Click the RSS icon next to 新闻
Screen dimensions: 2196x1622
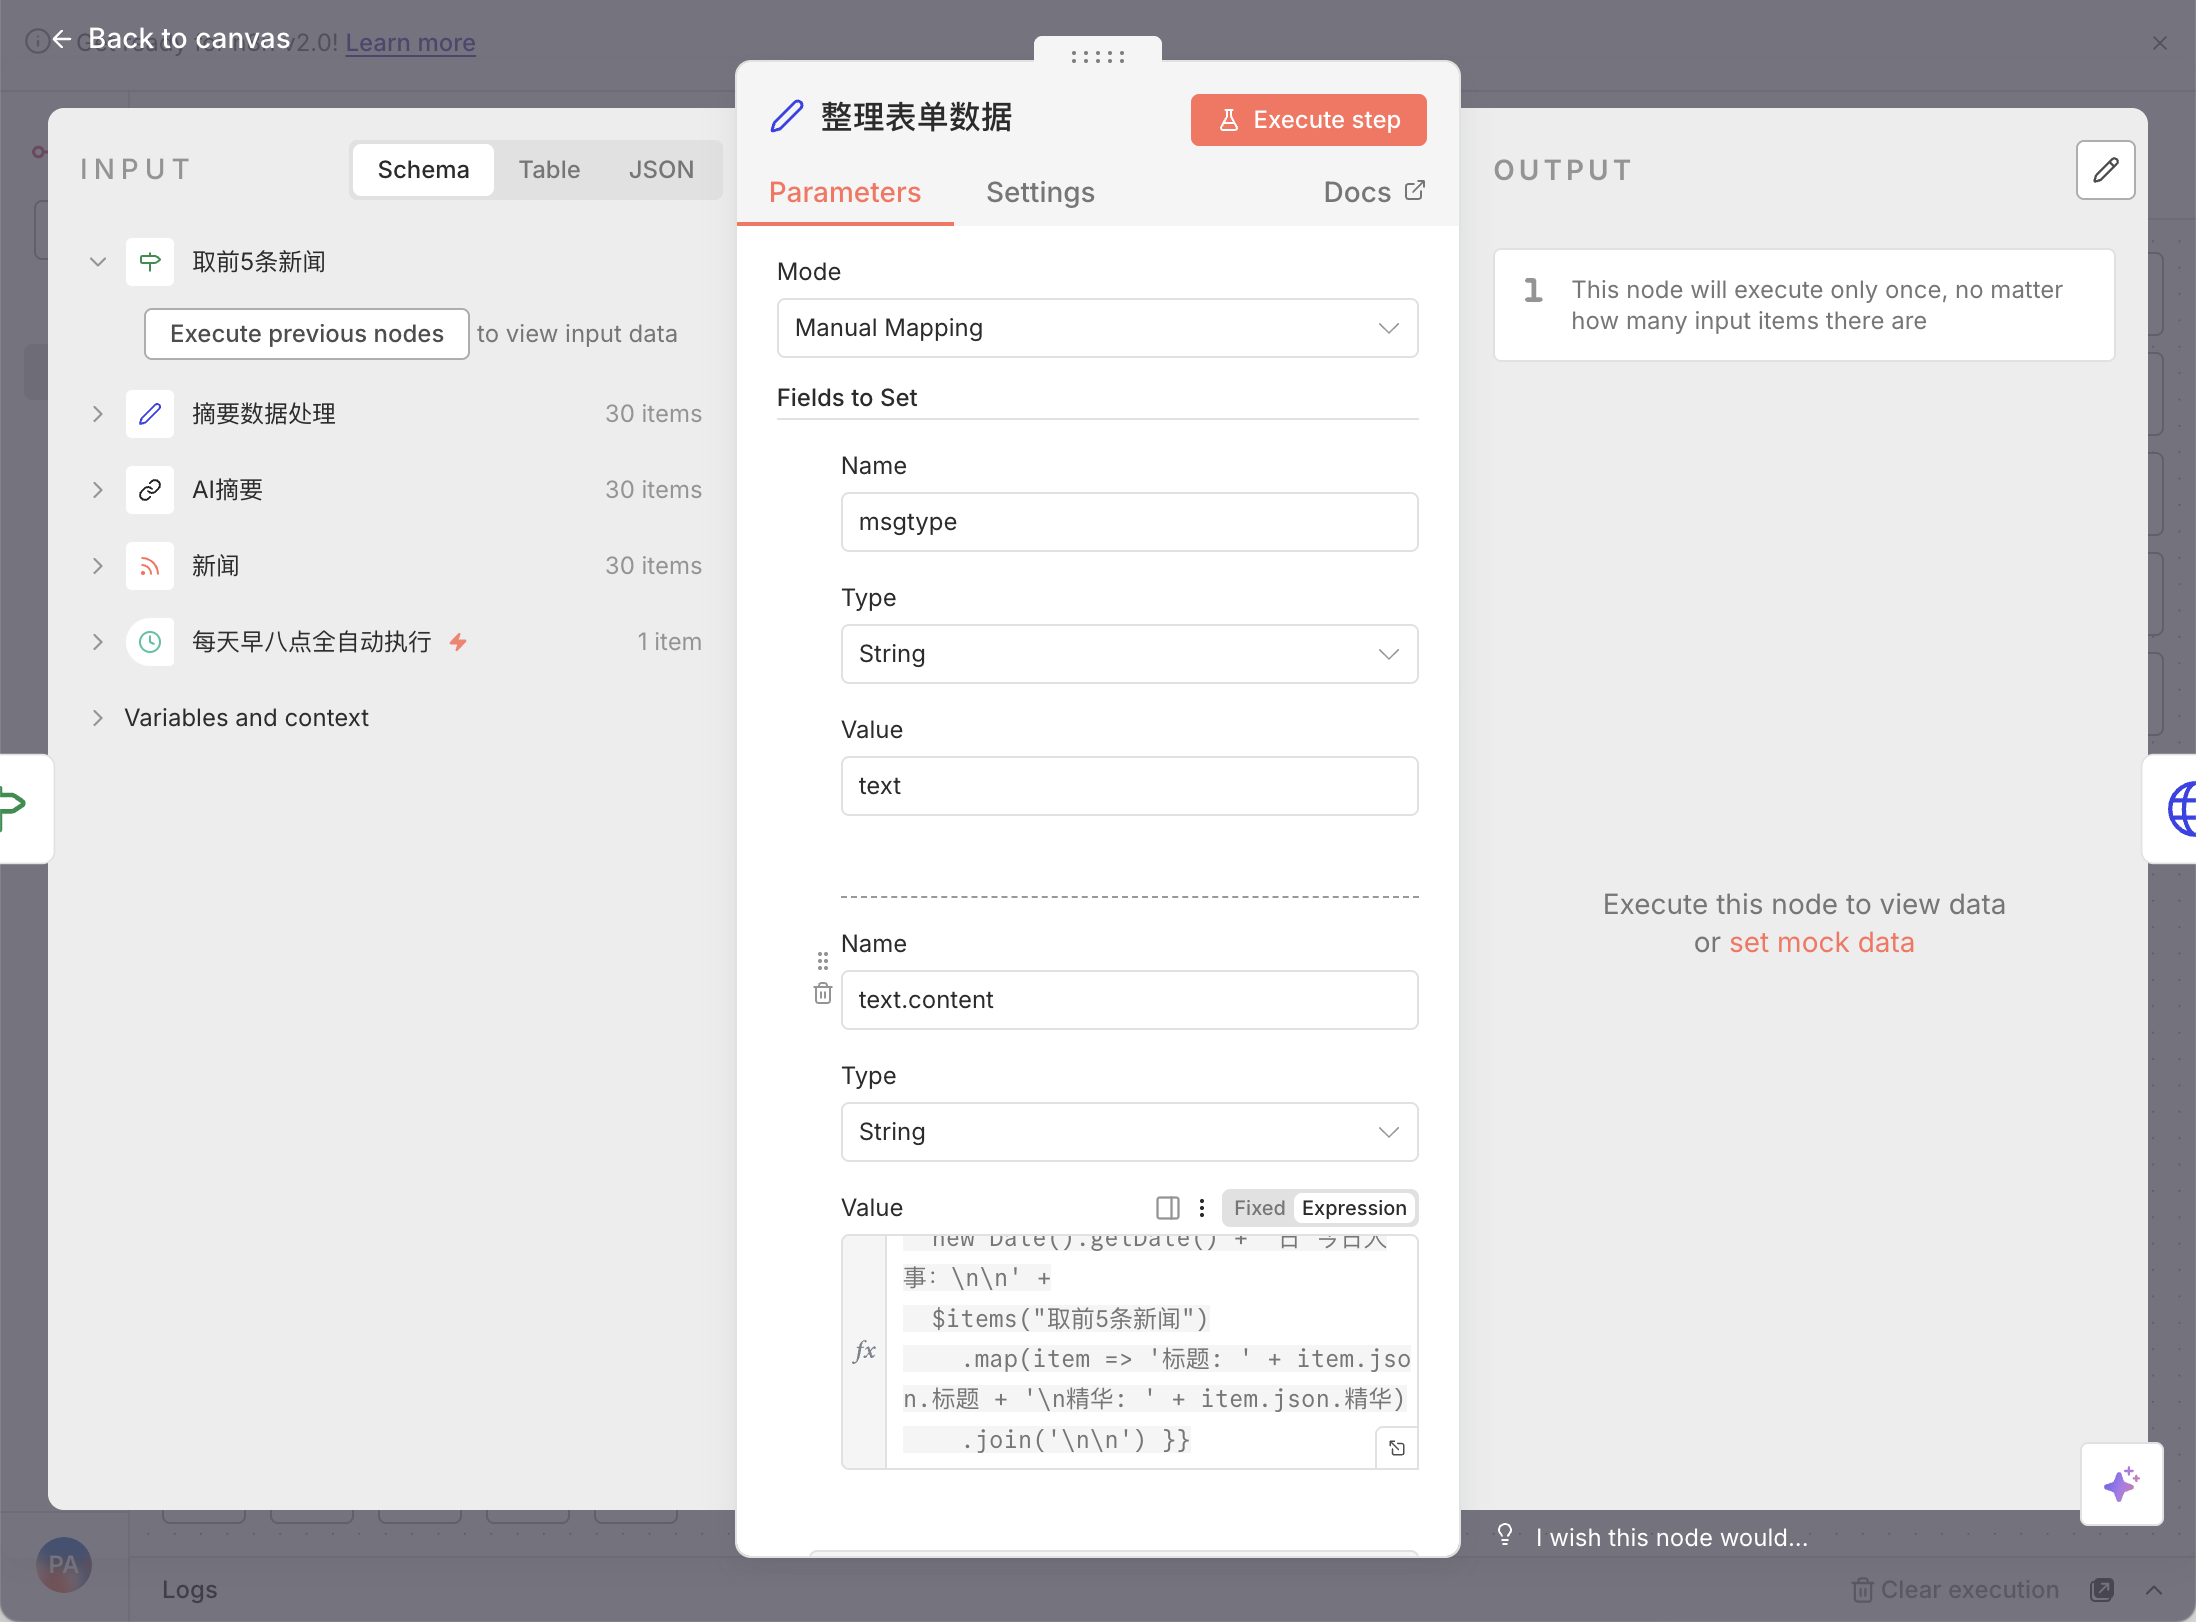[150, 566]
